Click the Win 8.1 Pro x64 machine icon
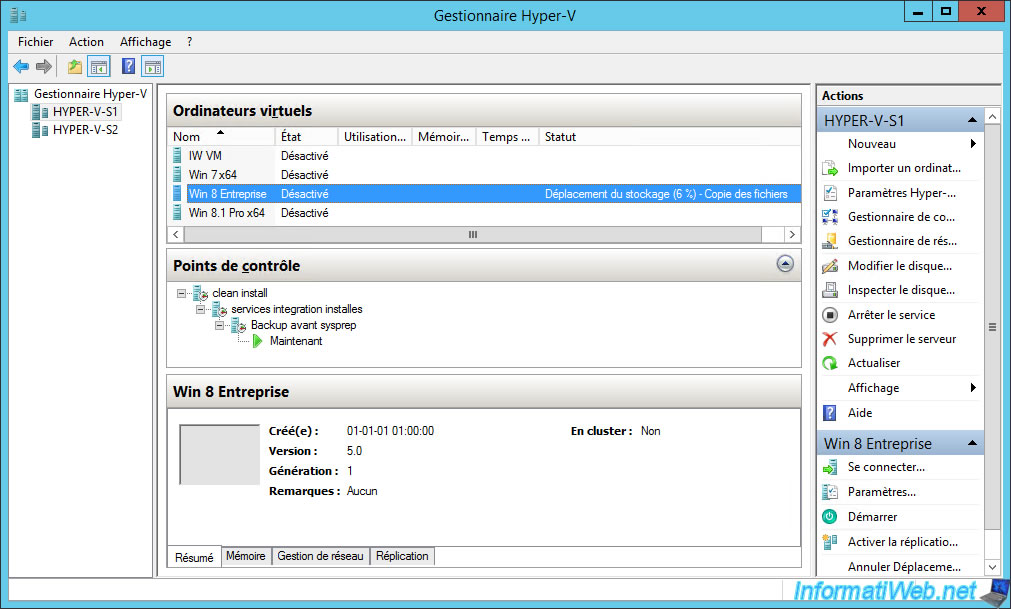This screenshot has height=609, width=1011. click(x=177, y=213)
